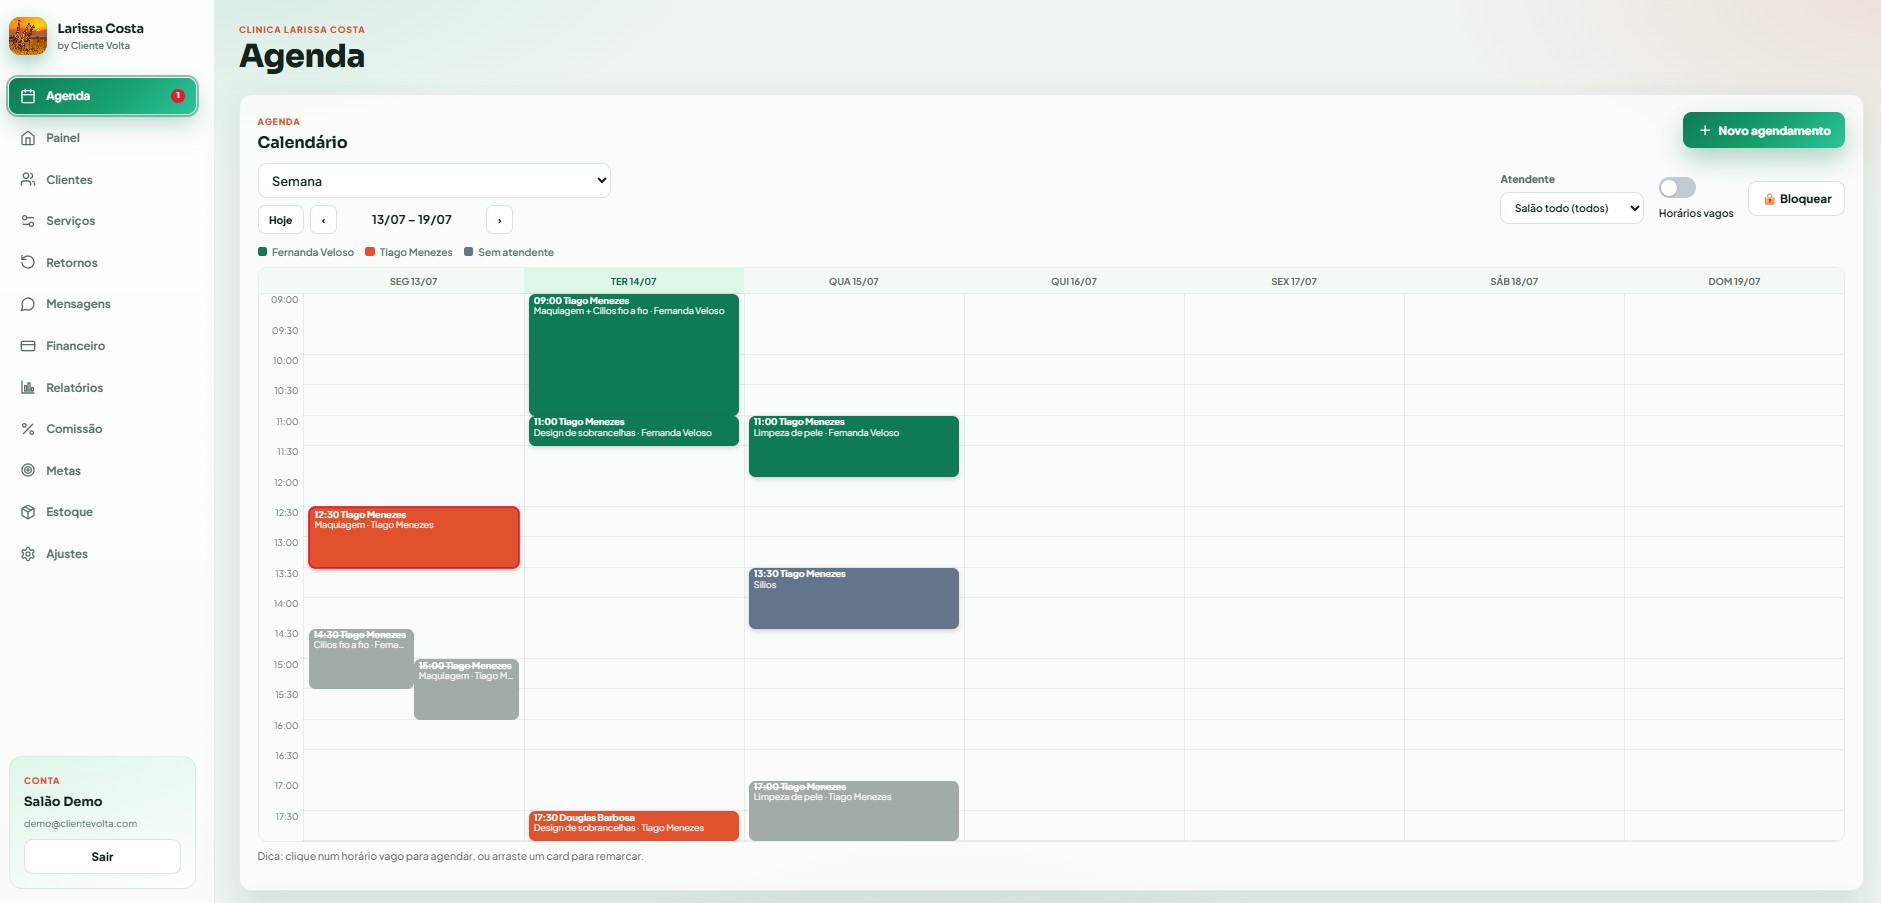Select the DOM 19/07 column header
This screenshot has height=903, width=1881.
pyautogui.click(x=1734, y=281)
